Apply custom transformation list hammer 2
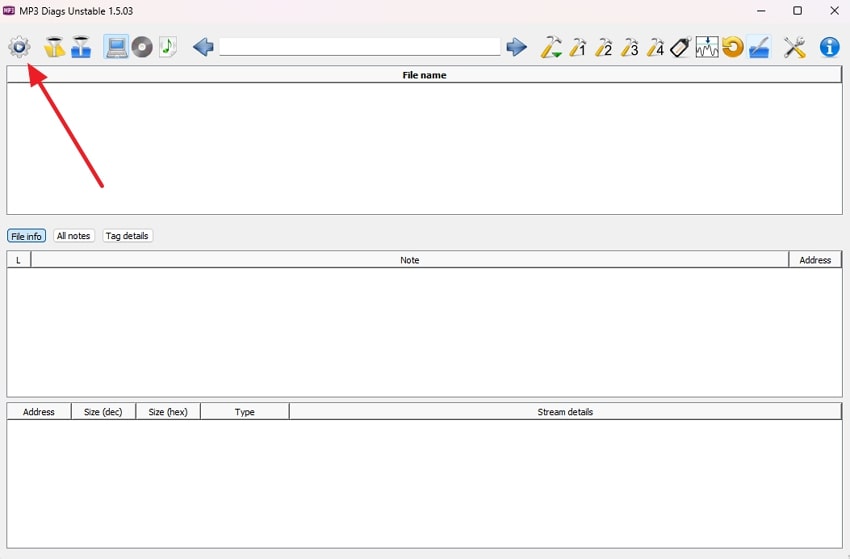850x559 pixels. [x=604, y=47]
